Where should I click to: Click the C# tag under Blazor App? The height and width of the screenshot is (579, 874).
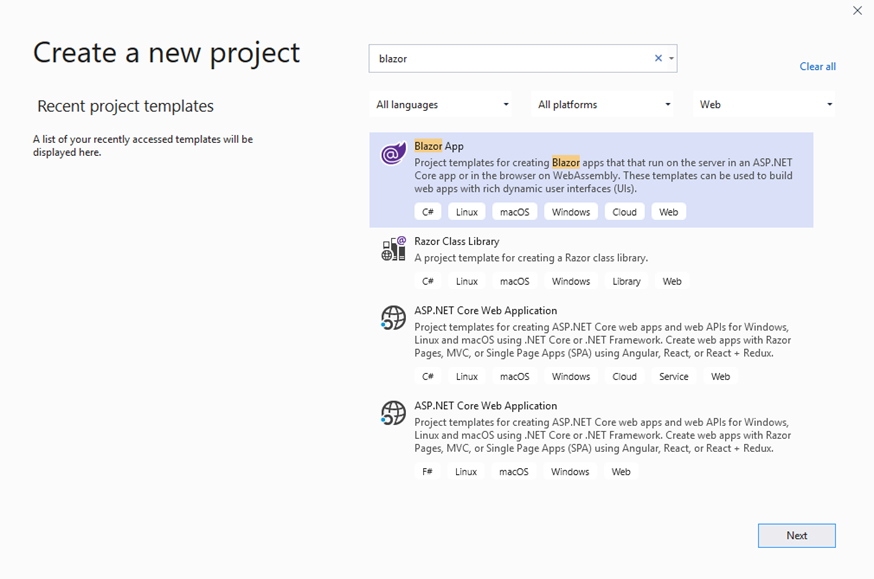point(428,212)
